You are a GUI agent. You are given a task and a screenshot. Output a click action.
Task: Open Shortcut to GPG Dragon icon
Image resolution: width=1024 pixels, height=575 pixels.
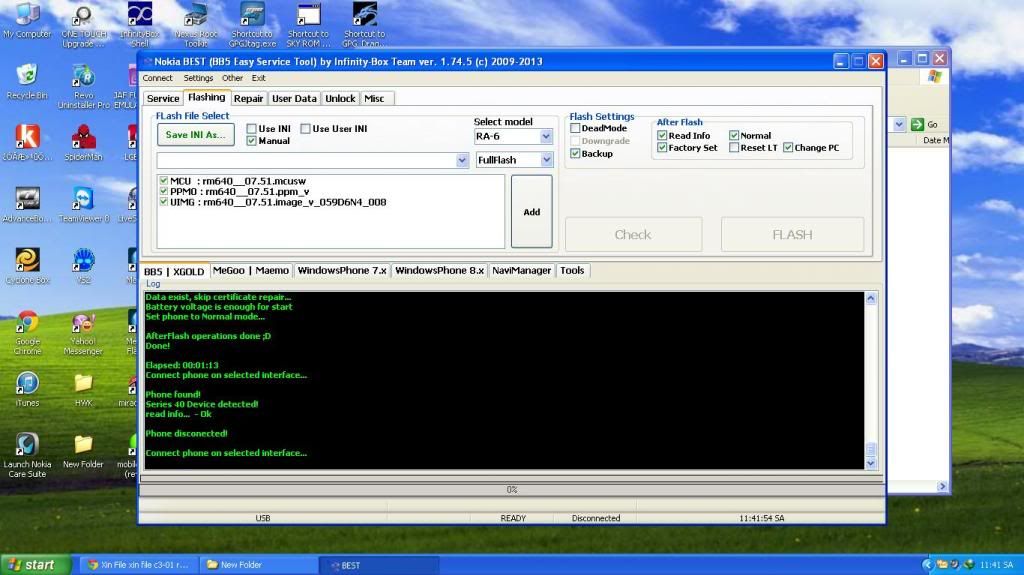(364, 24)
